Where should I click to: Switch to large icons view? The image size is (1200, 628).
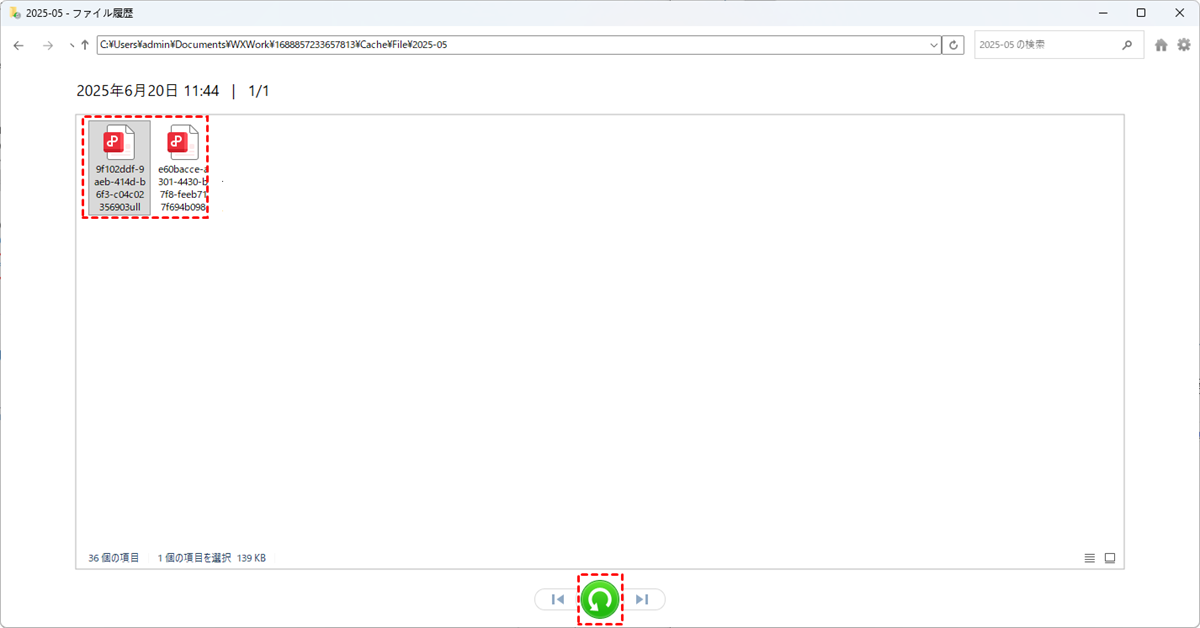(1109, 558)
